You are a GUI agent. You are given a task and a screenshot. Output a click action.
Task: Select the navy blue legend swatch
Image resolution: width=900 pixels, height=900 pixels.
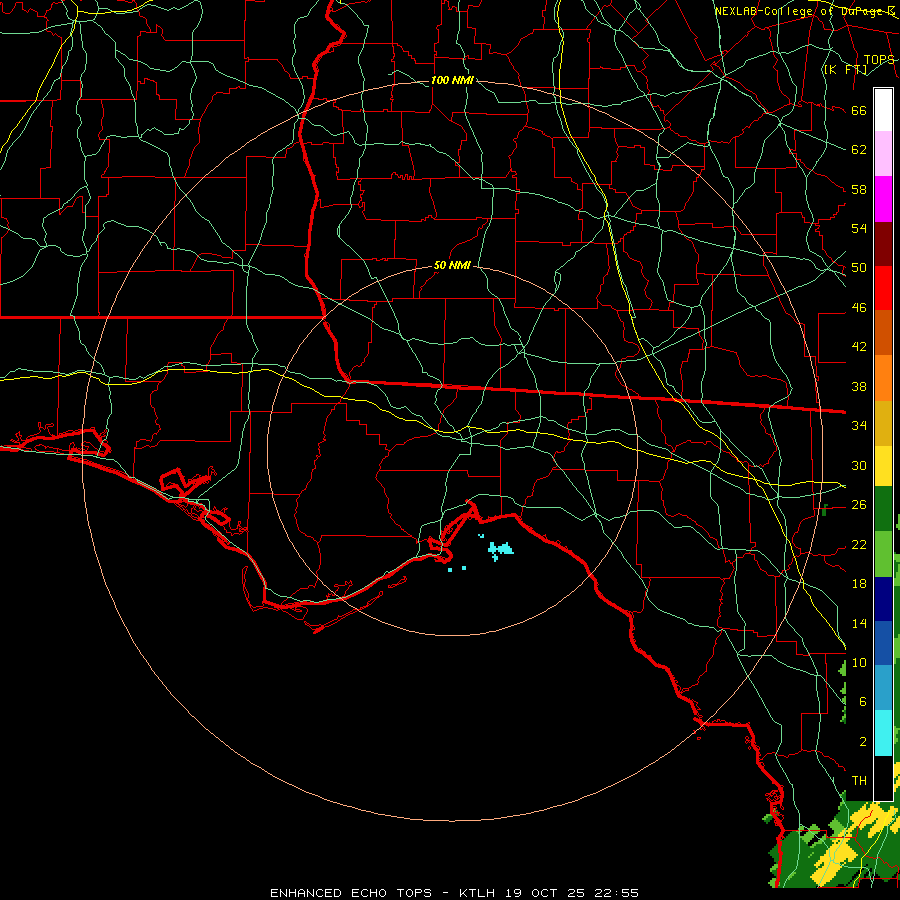click(883, 599)
